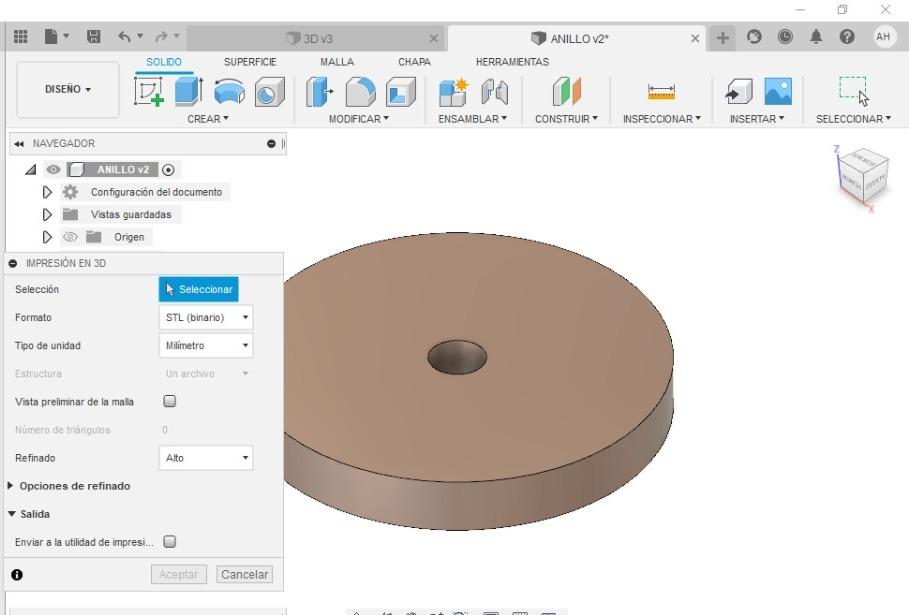Expand Configuración del documento node
Image resolution: width=909 pixels, height=615 pixels.
tap(47, 192)
